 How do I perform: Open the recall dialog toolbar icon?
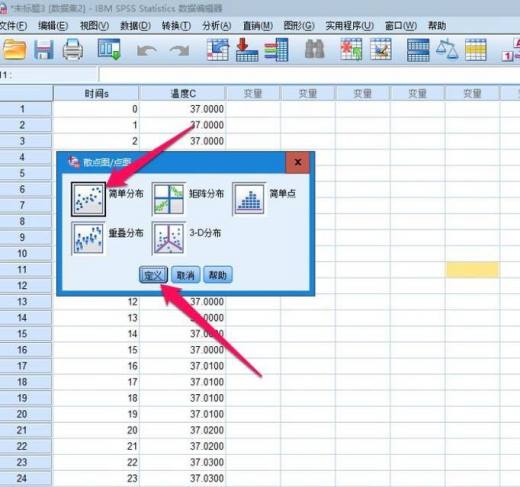pyautogui.click(x=109, y=49)
